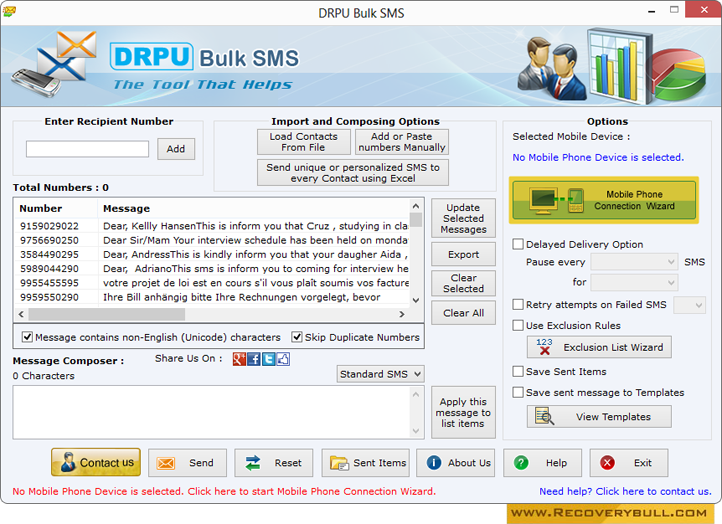Click Apply this message to list items
The width and height of the screenshot is (722, 524).
click(463, 412)
